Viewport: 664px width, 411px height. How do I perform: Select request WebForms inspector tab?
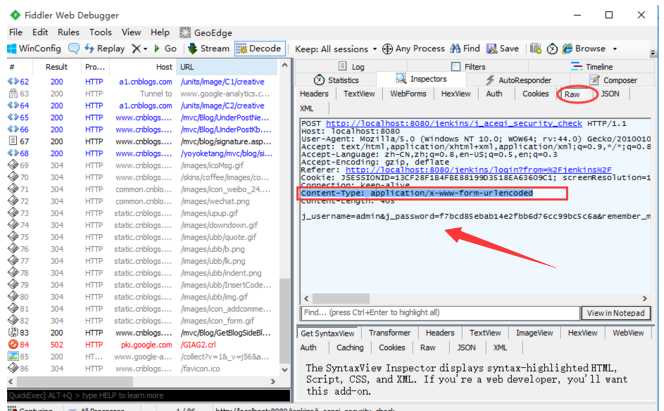[x=408, y=94]
